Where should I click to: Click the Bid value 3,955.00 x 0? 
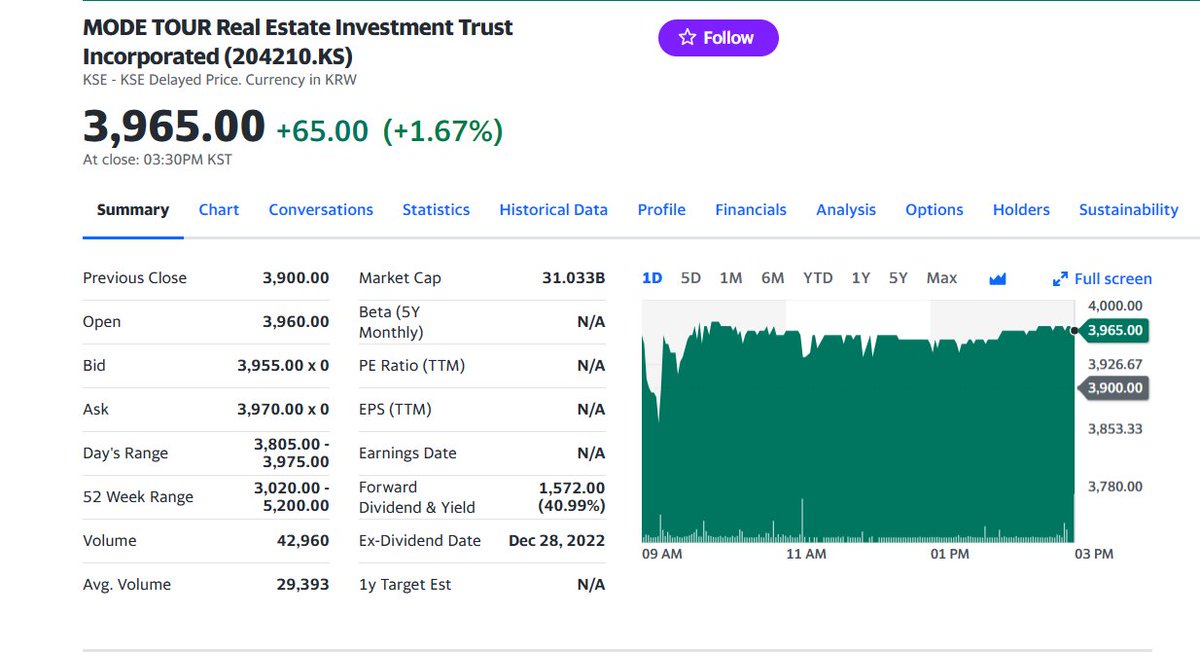[x=283, y=366]
